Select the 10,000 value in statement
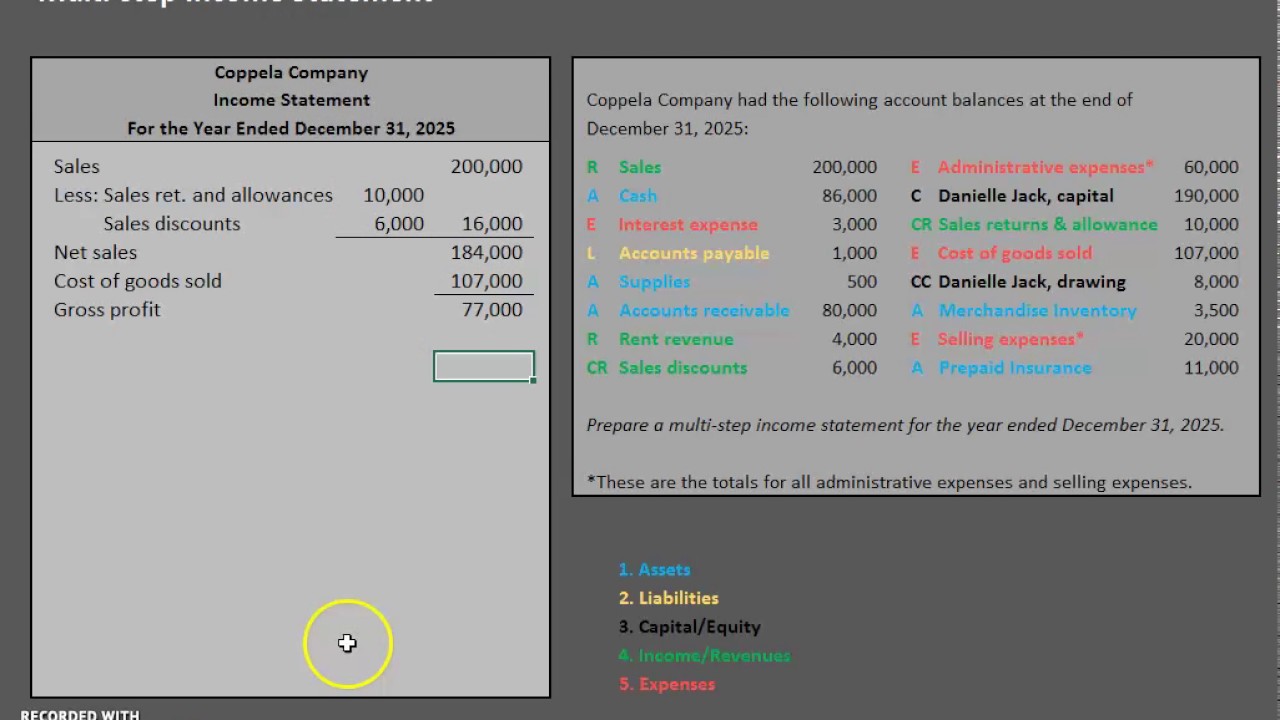The image size is (1280, 720). [394, 195]
